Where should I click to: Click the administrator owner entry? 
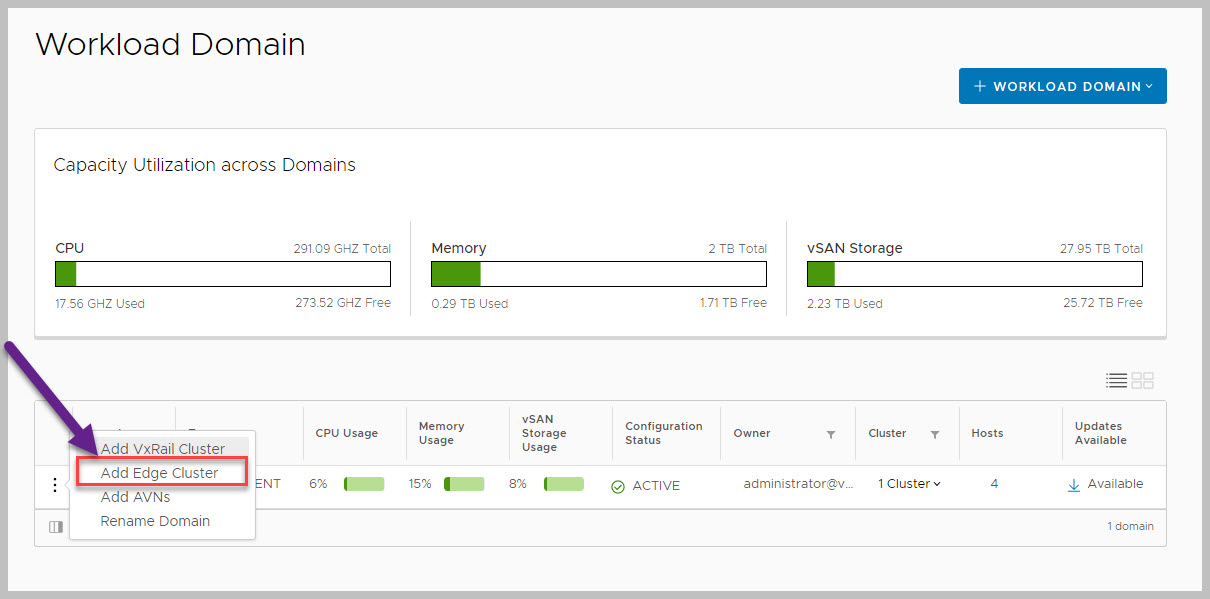pos(798,484)
